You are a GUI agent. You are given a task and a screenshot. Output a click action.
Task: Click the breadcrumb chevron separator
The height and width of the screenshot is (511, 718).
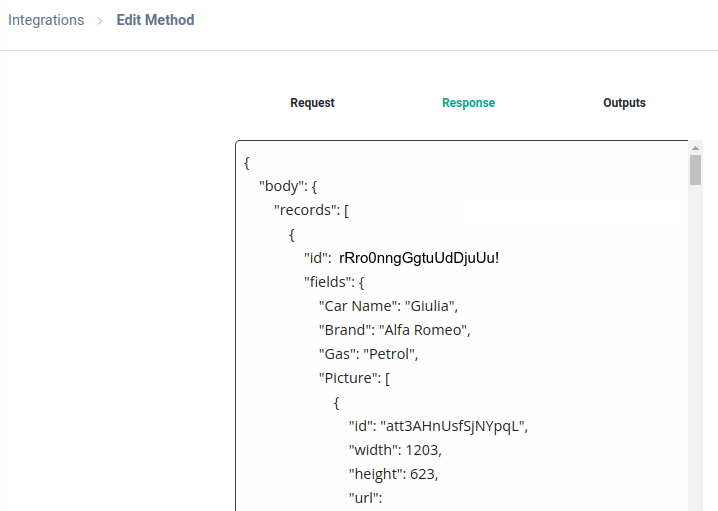pyautogui.click(x=100, y=21)
